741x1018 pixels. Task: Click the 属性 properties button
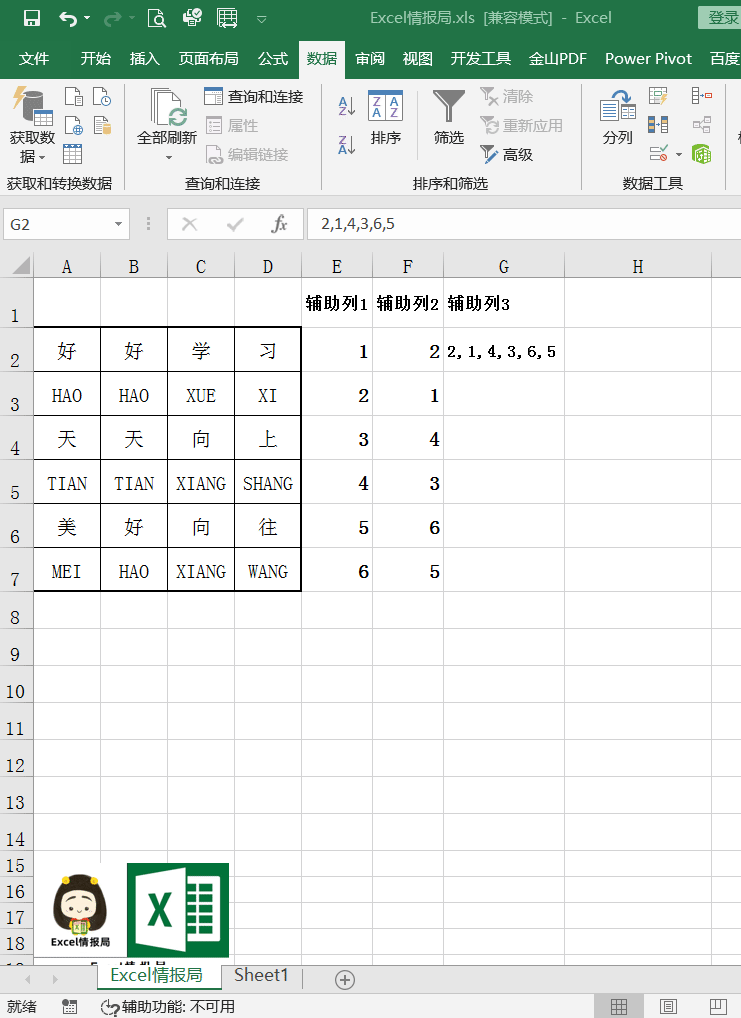pos(232,125)
